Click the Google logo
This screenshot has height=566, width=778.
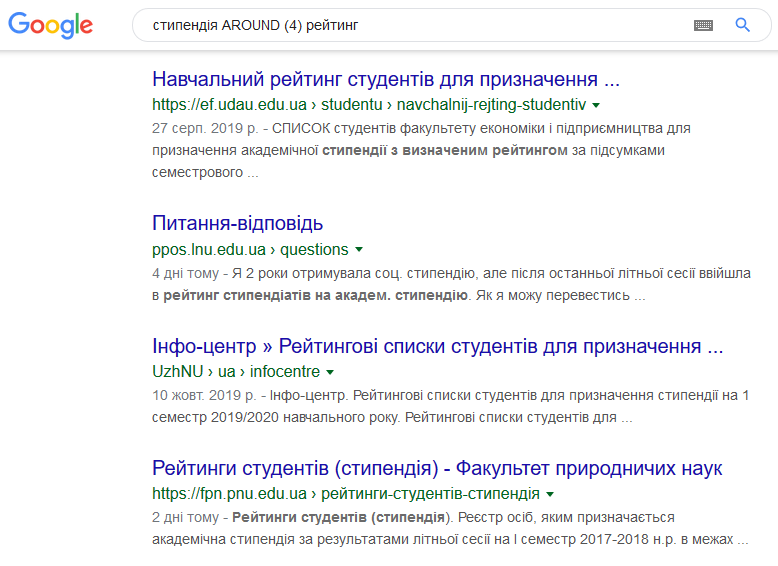[51, 25]
